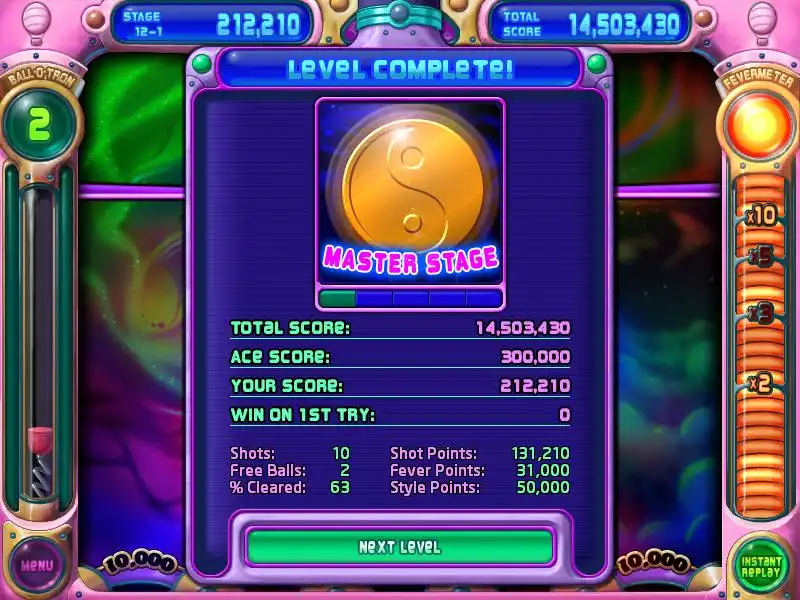Screen dimensions: 800x600
Task: Click the red ball launcher plunger
Action: pos(40,462)
